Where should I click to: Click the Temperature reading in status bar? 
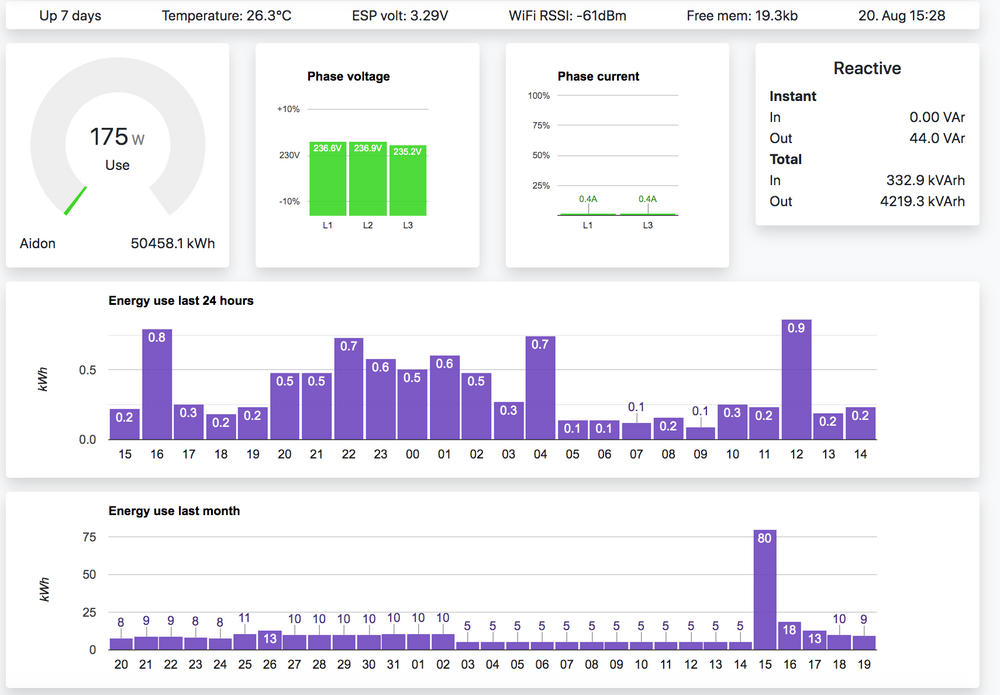226,16
